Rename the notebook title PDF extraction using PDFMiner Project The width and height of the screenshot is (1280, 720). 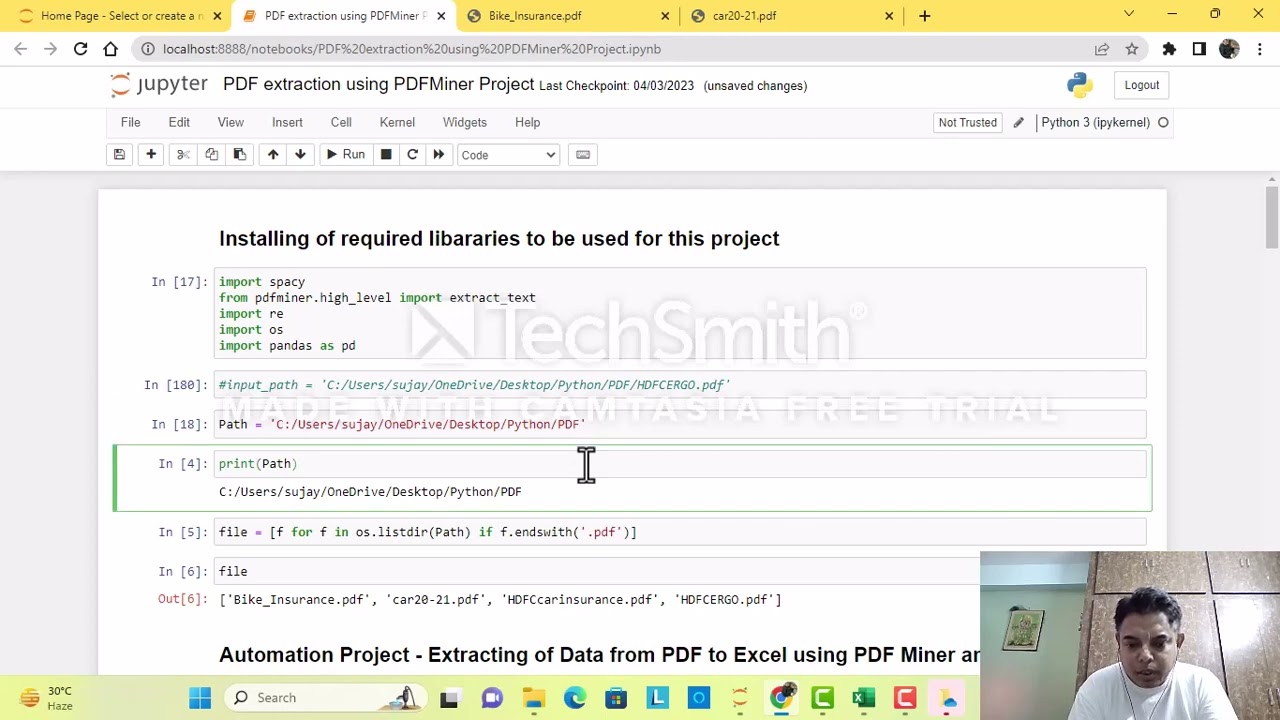point(378,84)
